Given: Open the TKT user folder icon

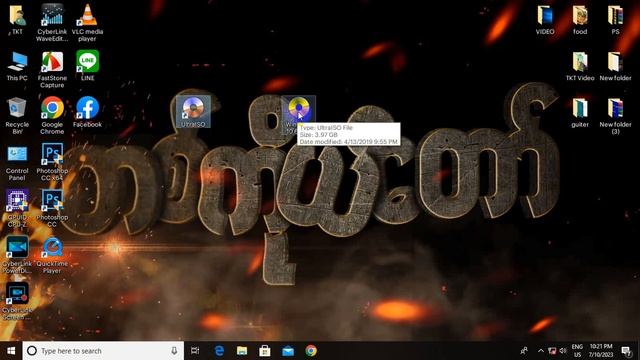Looking at the screenshot, I should [x=17, y=20].
